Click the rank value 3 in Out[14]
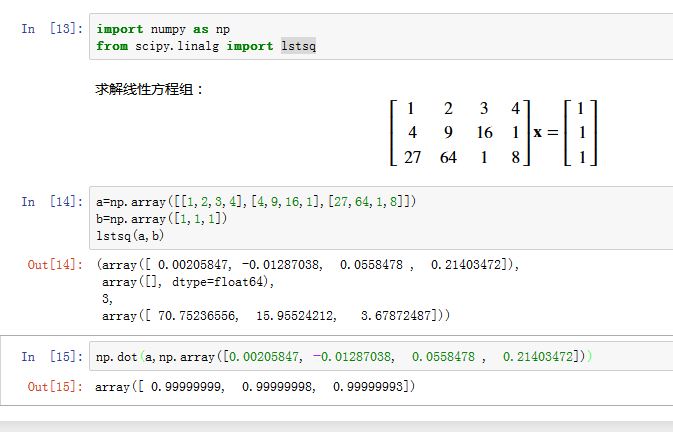This screenshot has height=432, width=673. 107,299
